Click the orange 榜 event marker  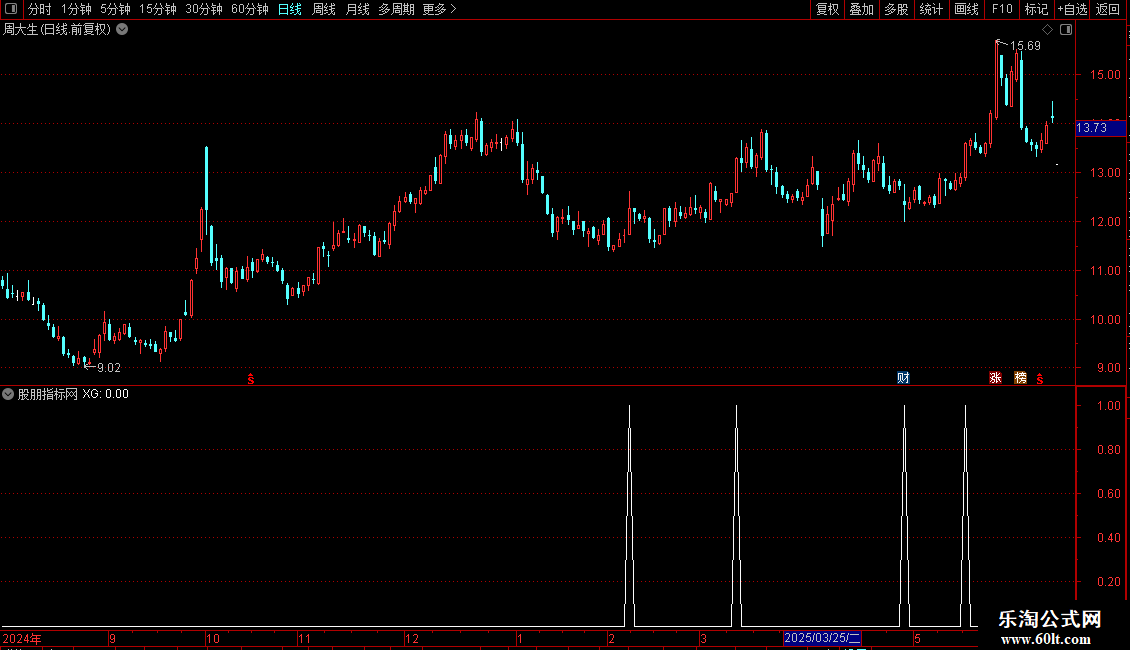point(1020,378)
